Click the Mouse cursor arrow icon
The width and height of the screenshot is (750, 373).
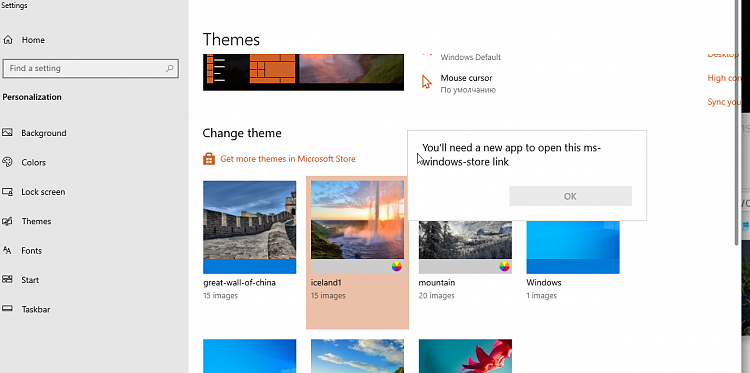click(426, 82)
